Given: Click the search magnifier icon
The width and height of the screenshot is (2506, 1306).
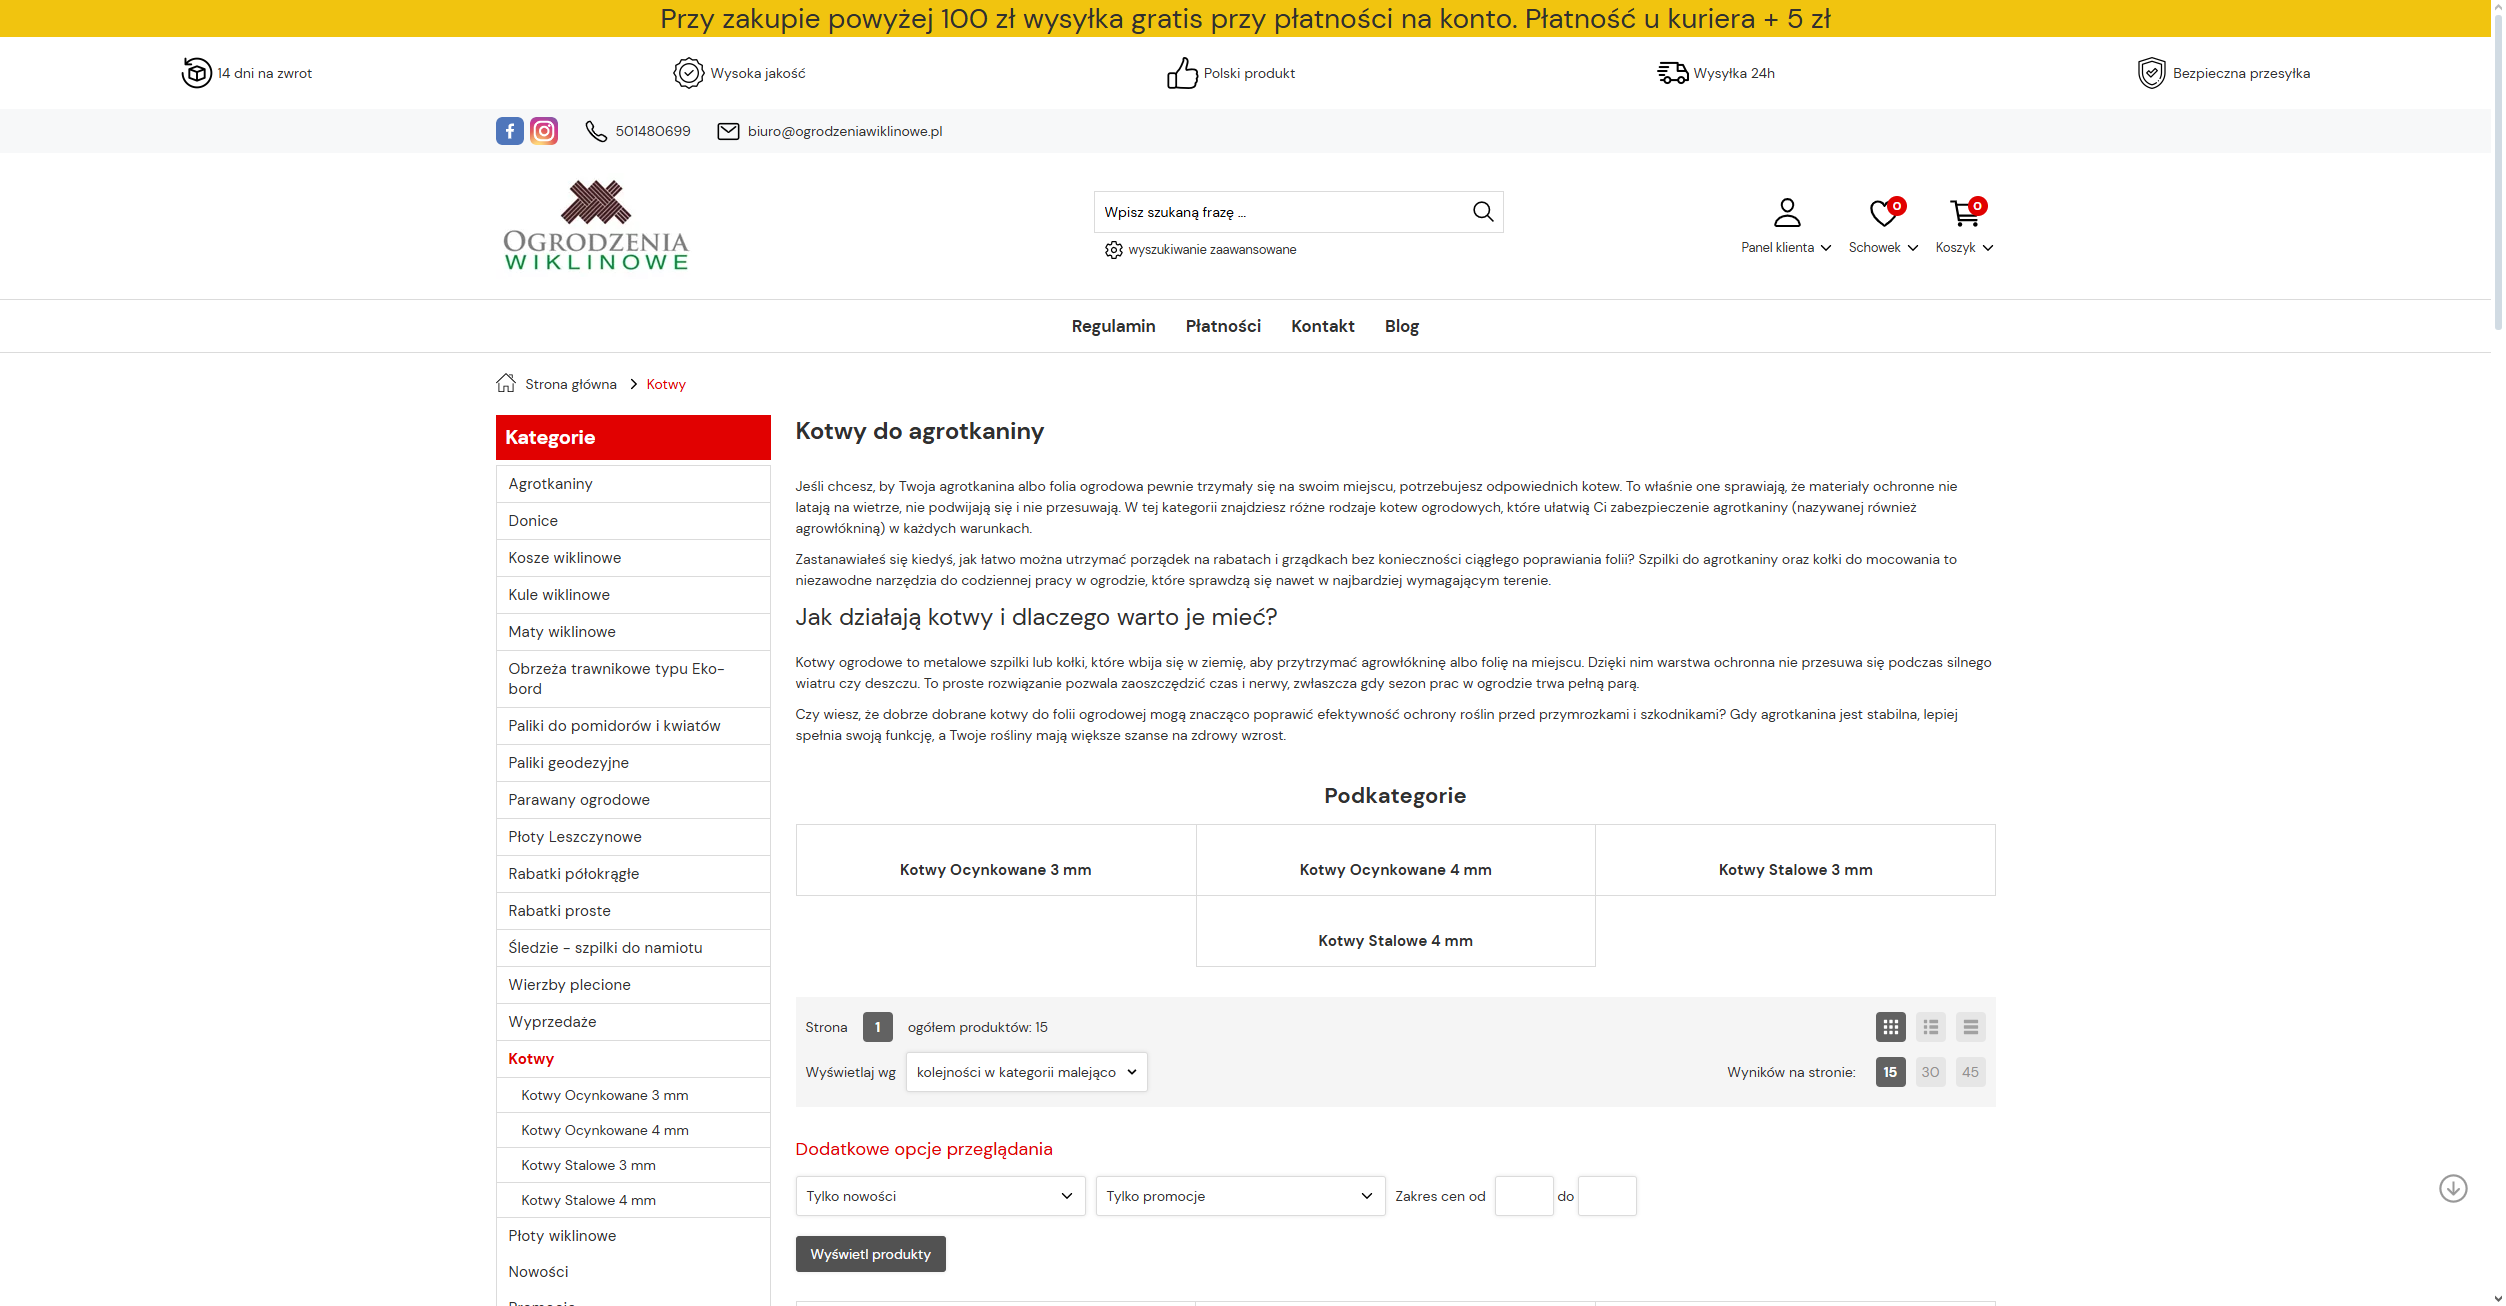Looking at the screenshot, I should pos(1483,211).
